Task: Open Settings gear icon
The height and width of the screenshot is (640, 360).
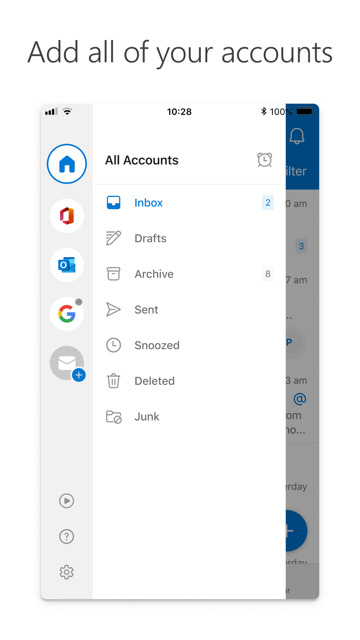Action: (67, 572)
